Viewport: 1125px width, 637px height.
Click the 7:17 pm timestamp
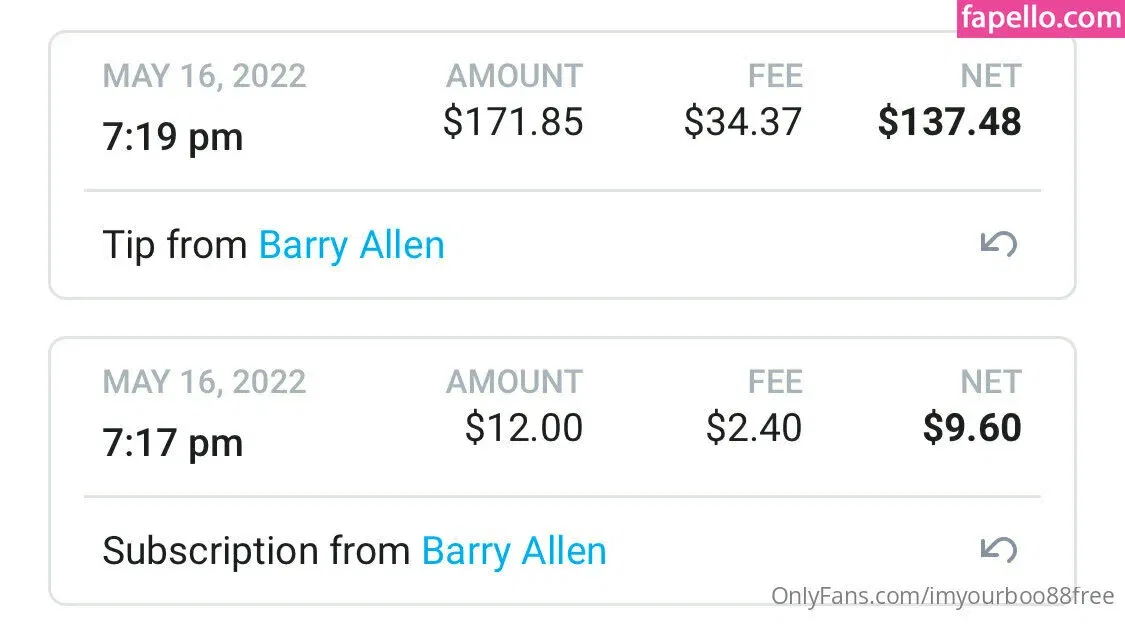coord(172,442)
